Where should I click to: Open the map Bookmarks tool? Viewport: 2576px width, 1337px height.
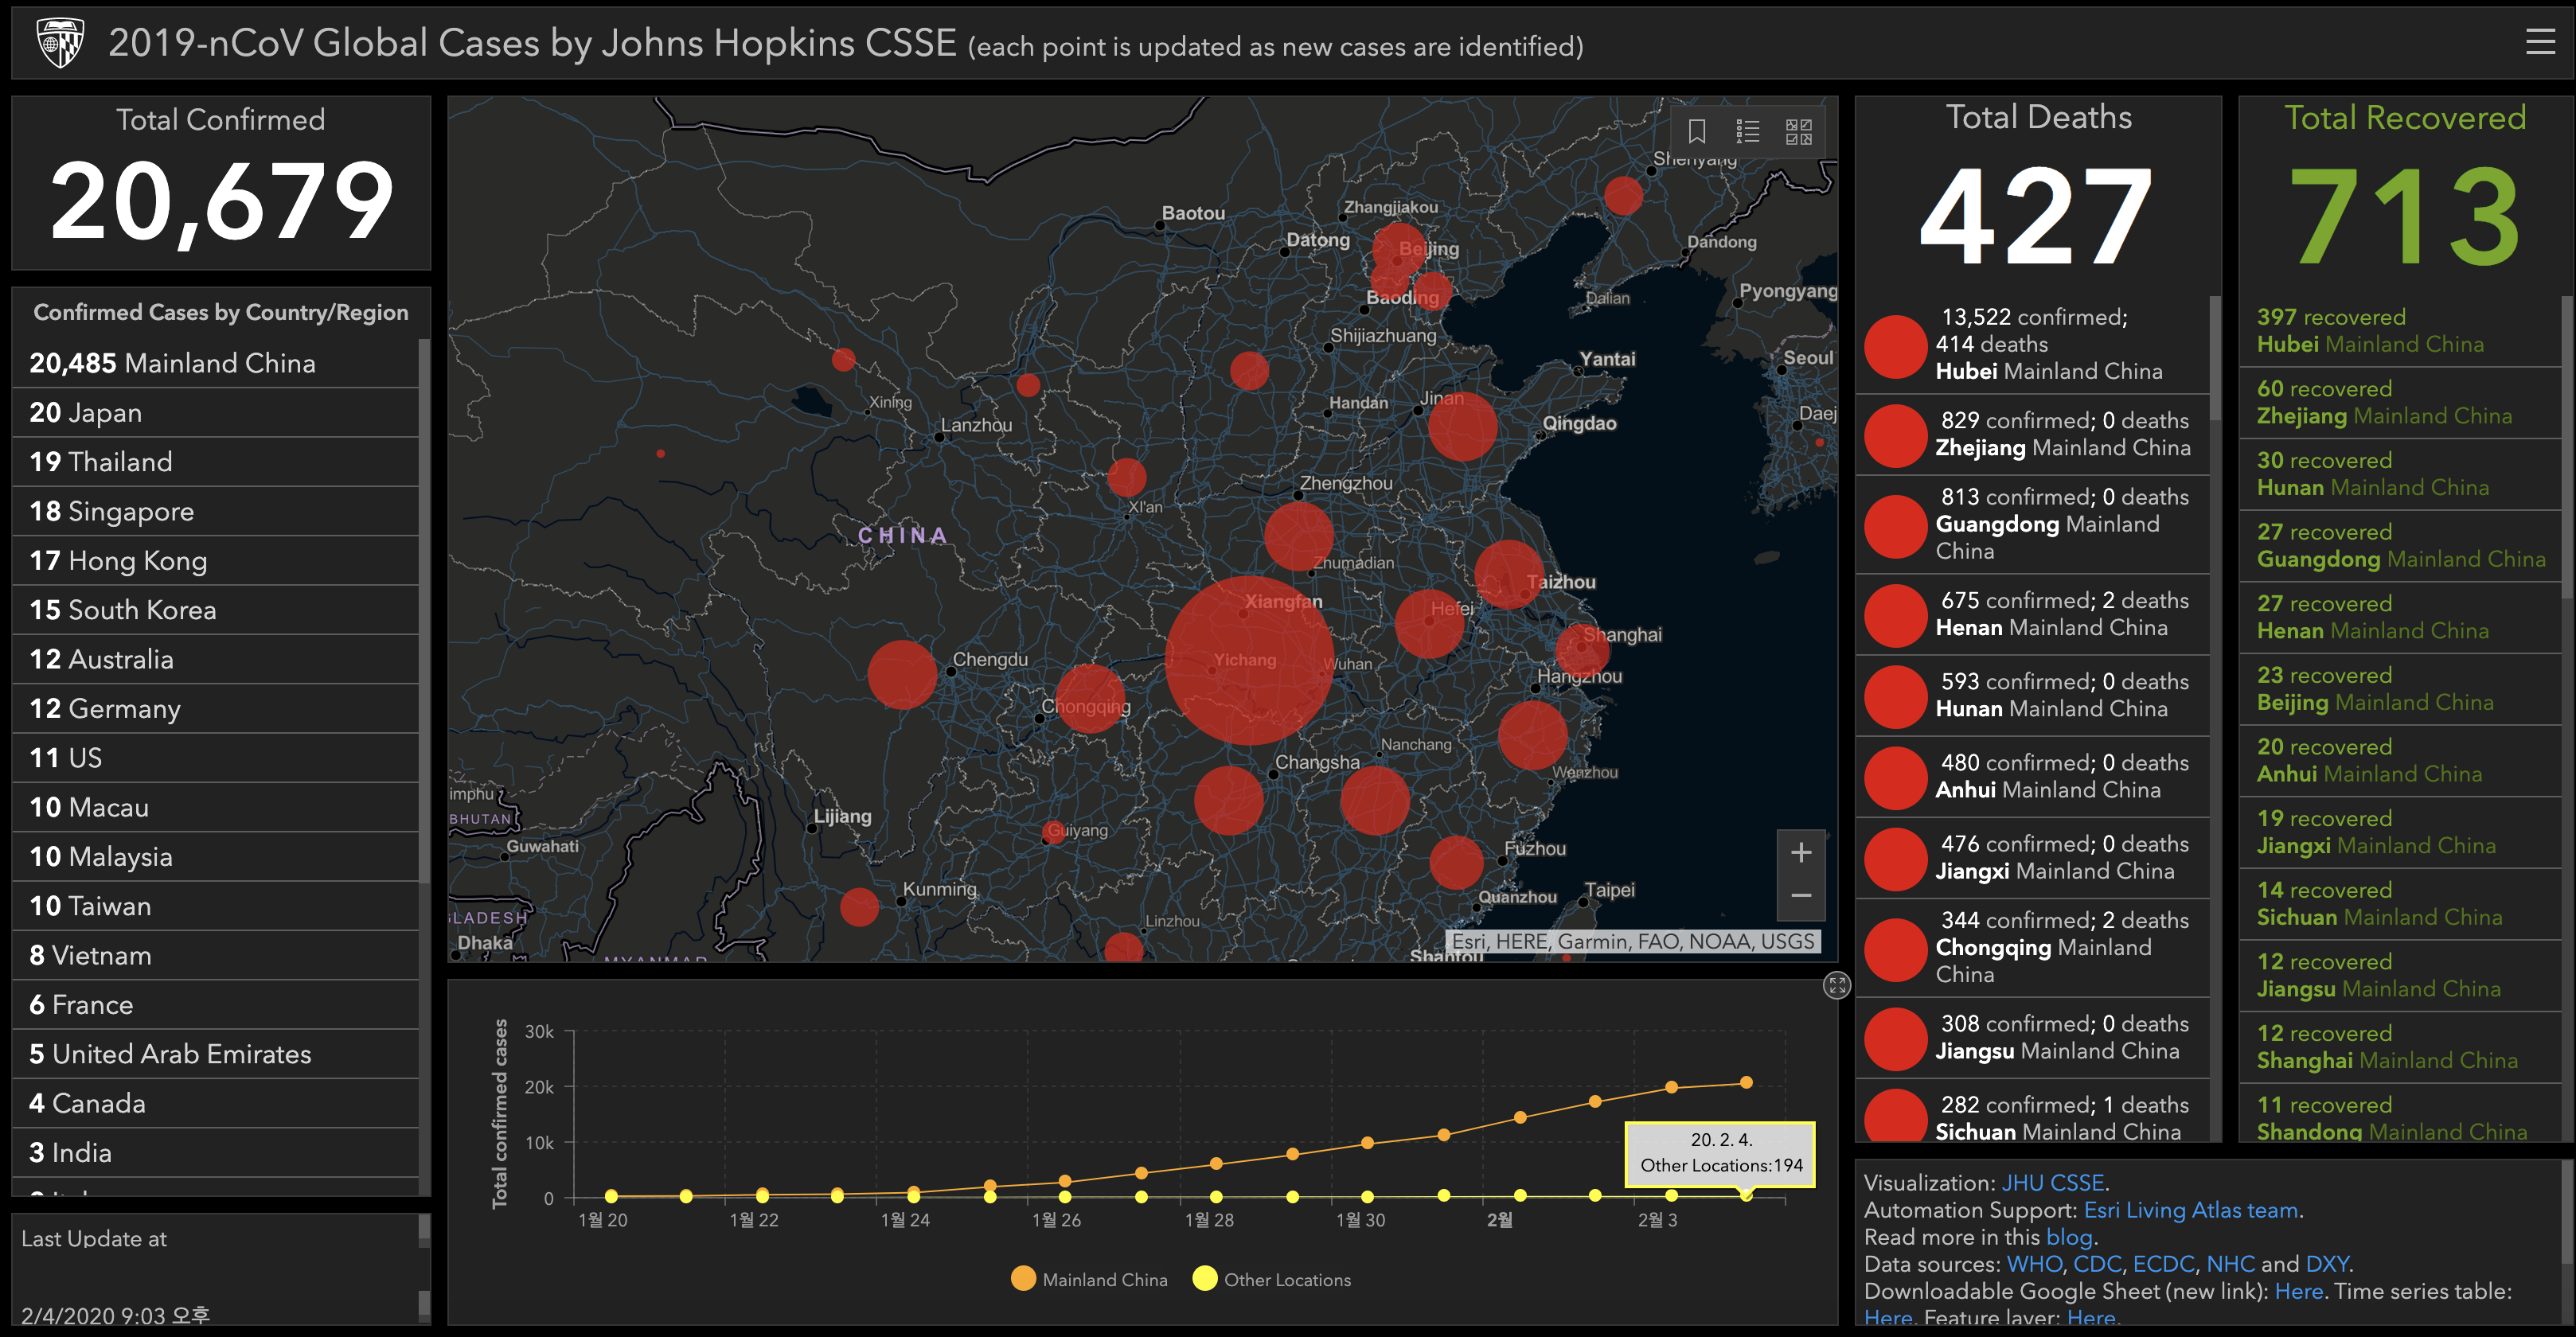[1696, 132]
